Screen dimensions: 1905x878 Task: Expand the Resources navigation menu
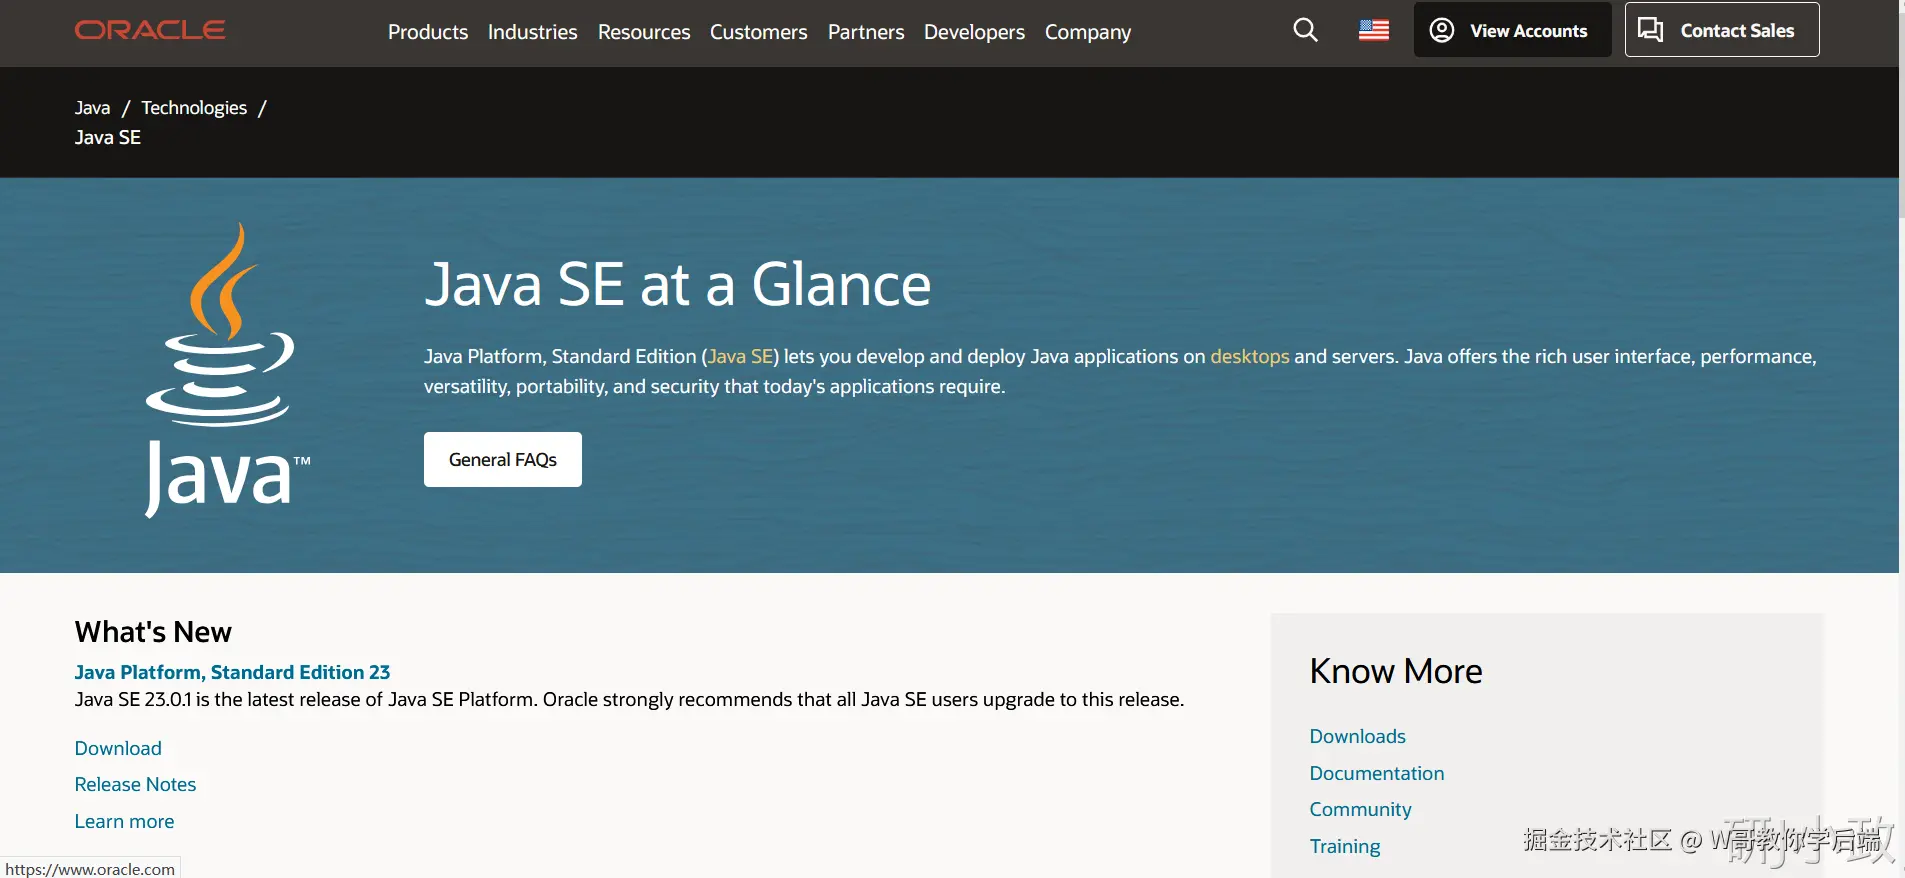tap(644, 32)
